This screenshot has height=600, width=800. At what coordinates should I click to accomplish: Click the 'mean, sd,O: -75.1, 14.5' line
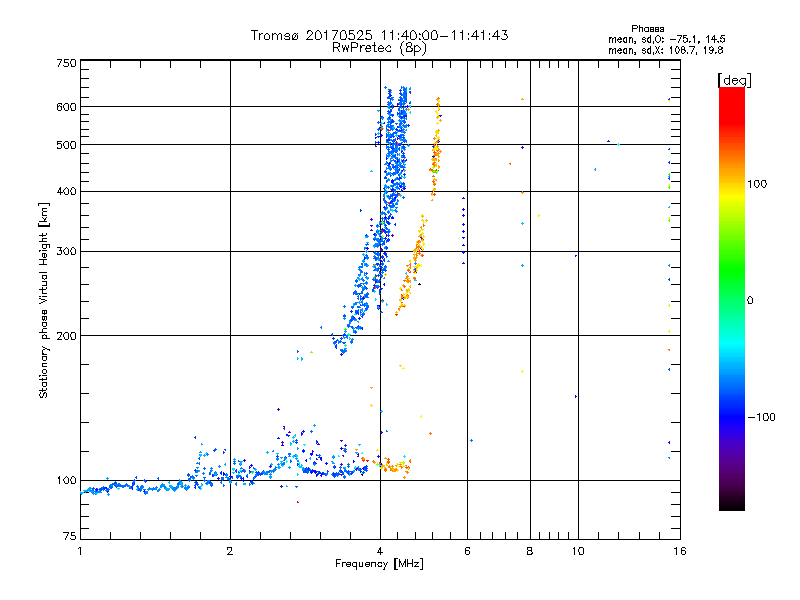coord(666,39)
